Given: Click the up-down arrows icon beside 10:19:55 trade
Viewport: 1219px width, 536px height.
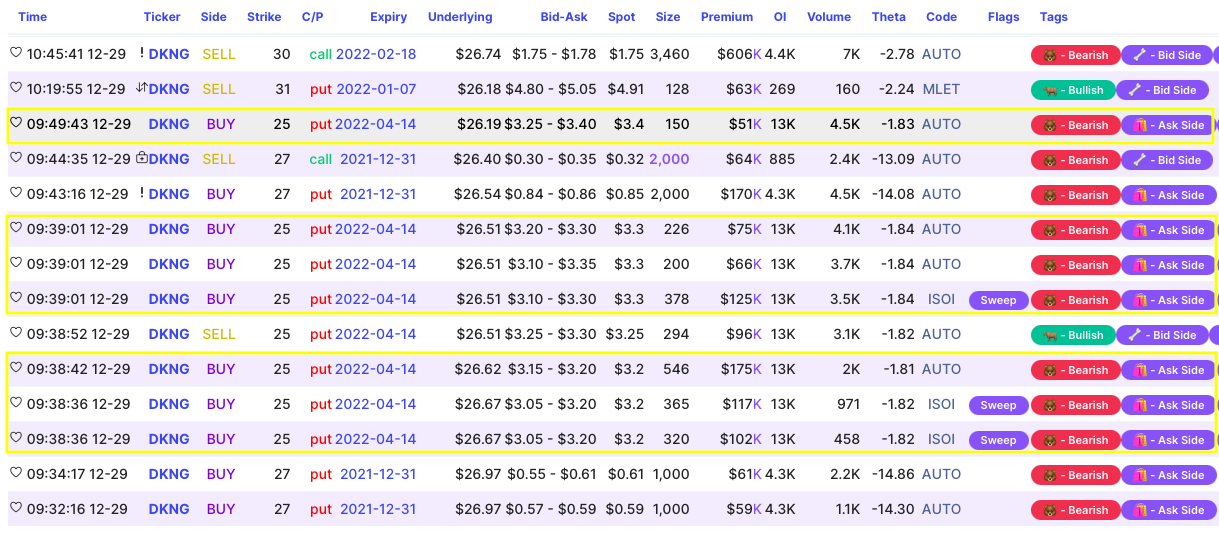Looking at the screenshot, I should [141, 88].
